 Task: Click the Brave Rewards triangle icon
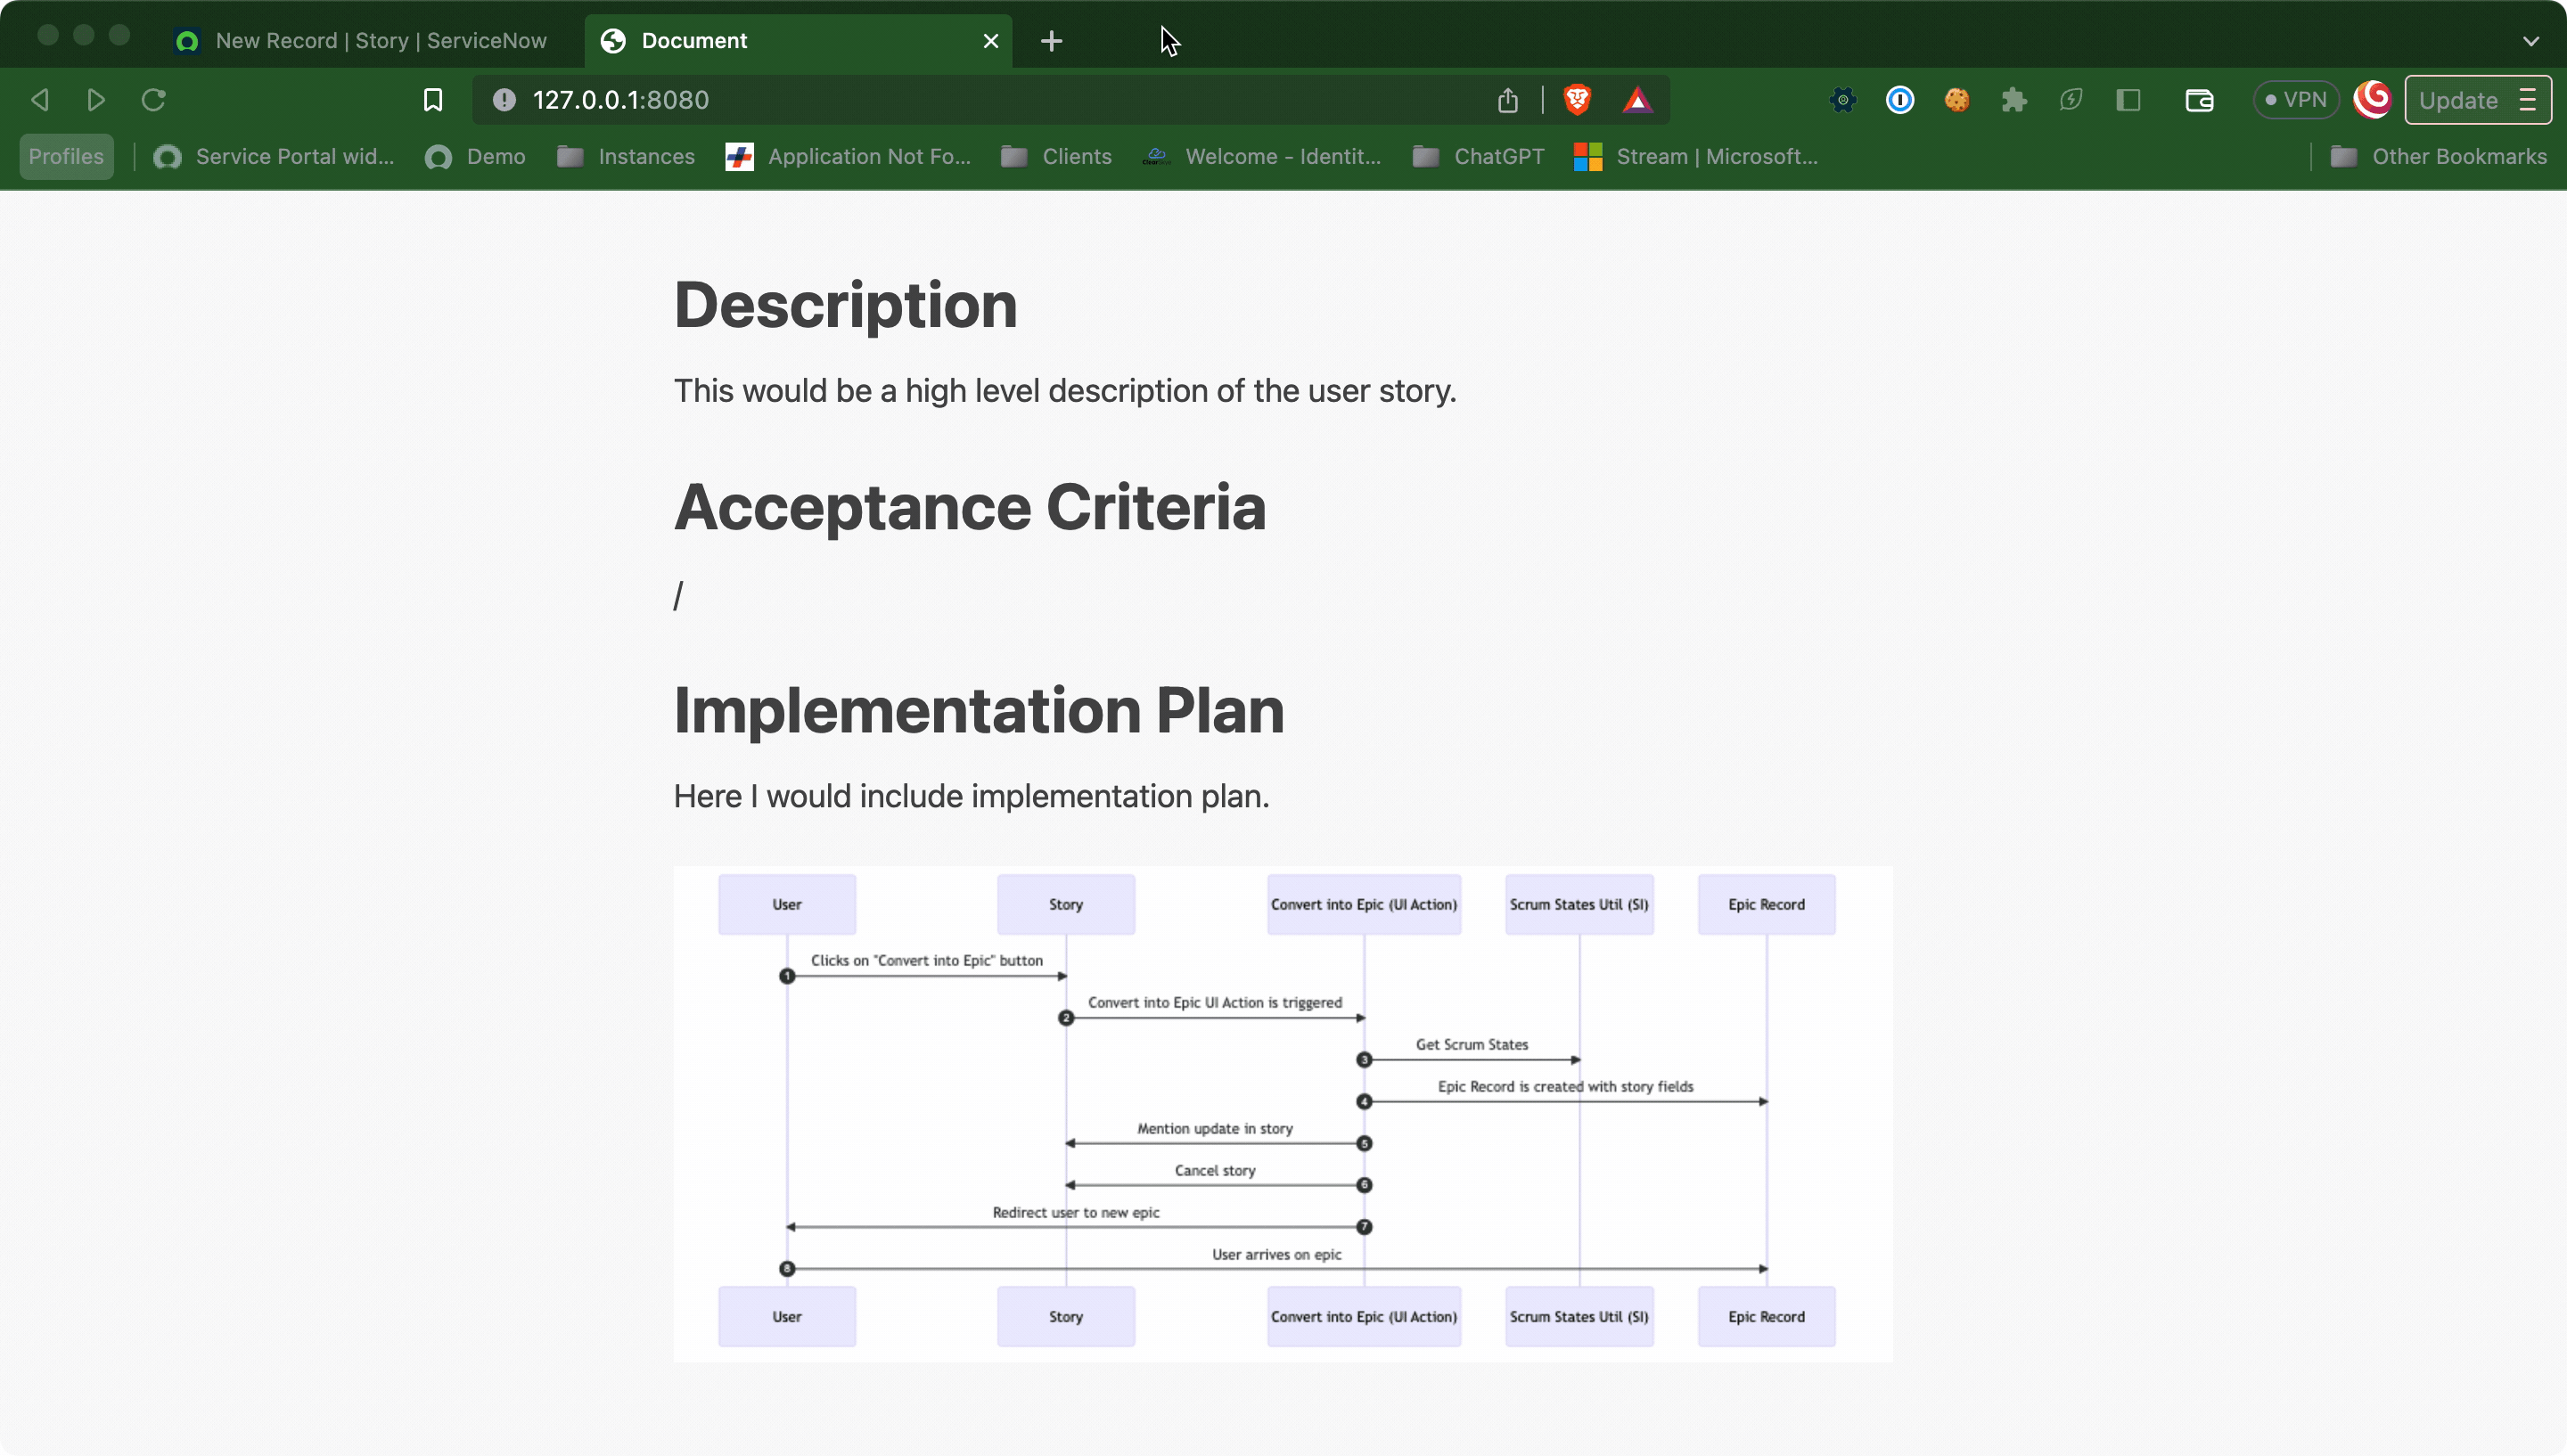click(x=1637, y=100)
